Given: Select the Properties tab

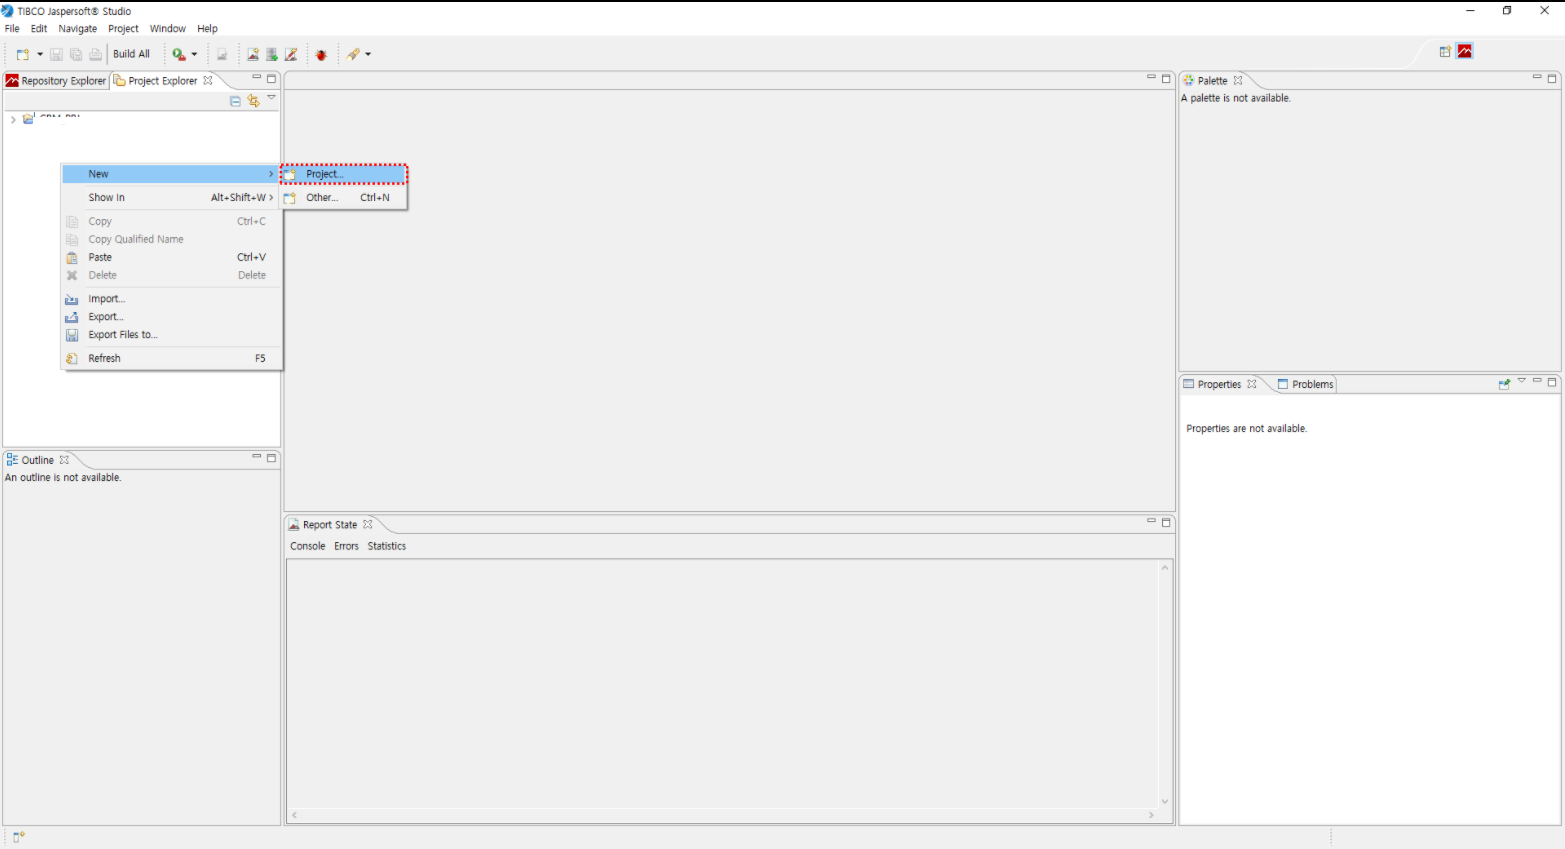Looking at the screenshot, I should point(1219,384).
